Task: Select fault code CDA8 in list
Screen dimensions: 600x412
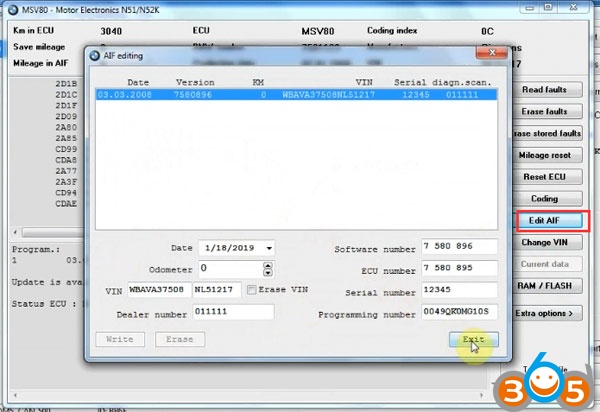Action: [66, 160]
